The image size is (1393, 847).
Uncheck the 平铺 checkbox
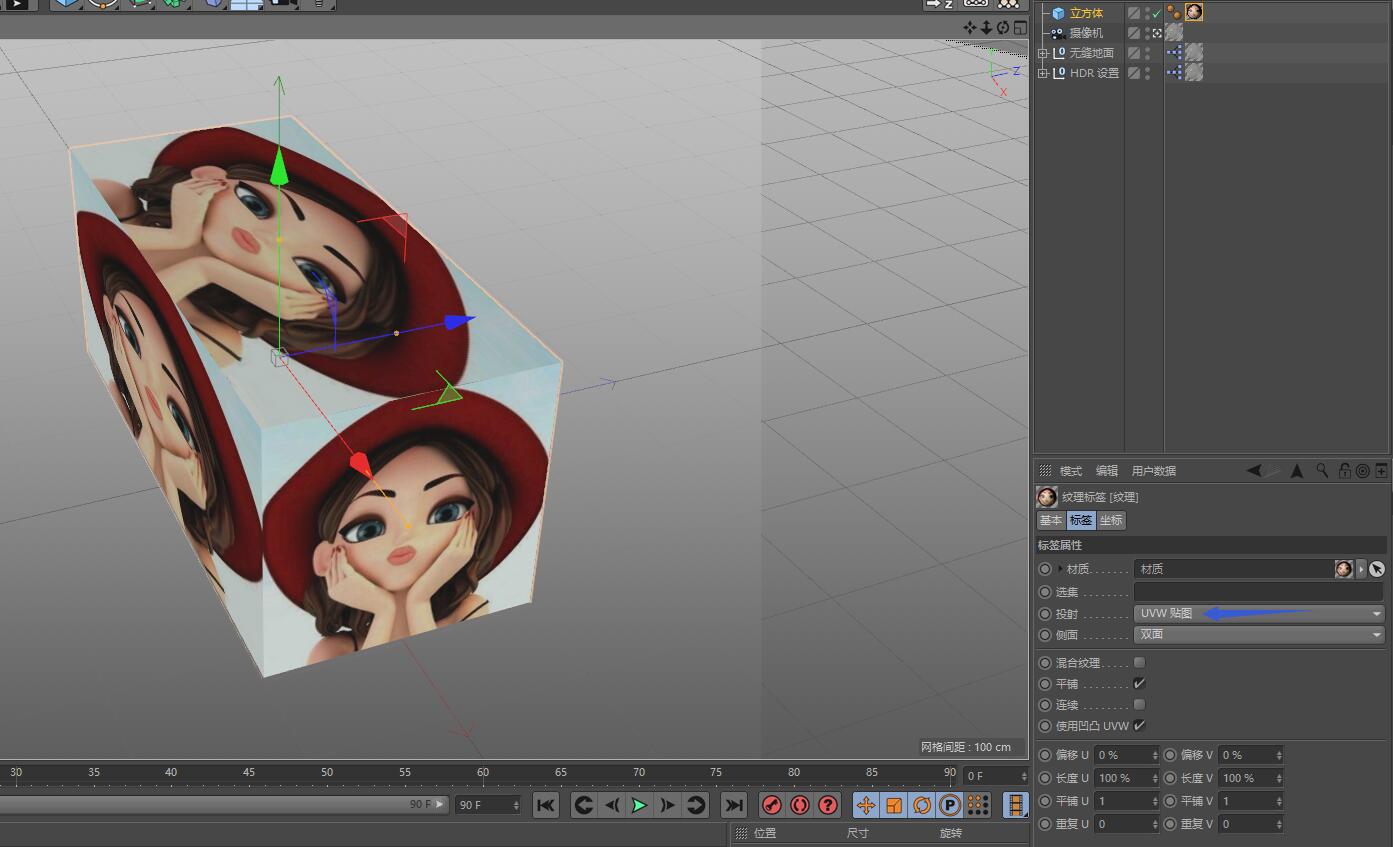(x=1139, y=683)
